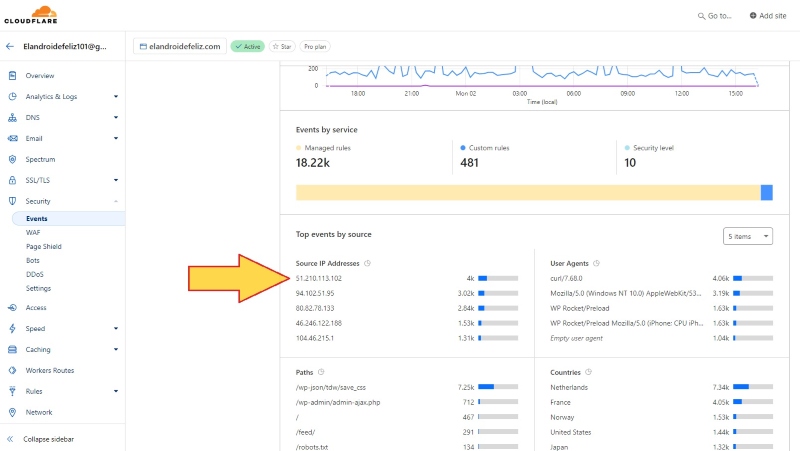800x451 pixels.
Task: Click the info icon beside User Agents
Action: coord(596,263)
